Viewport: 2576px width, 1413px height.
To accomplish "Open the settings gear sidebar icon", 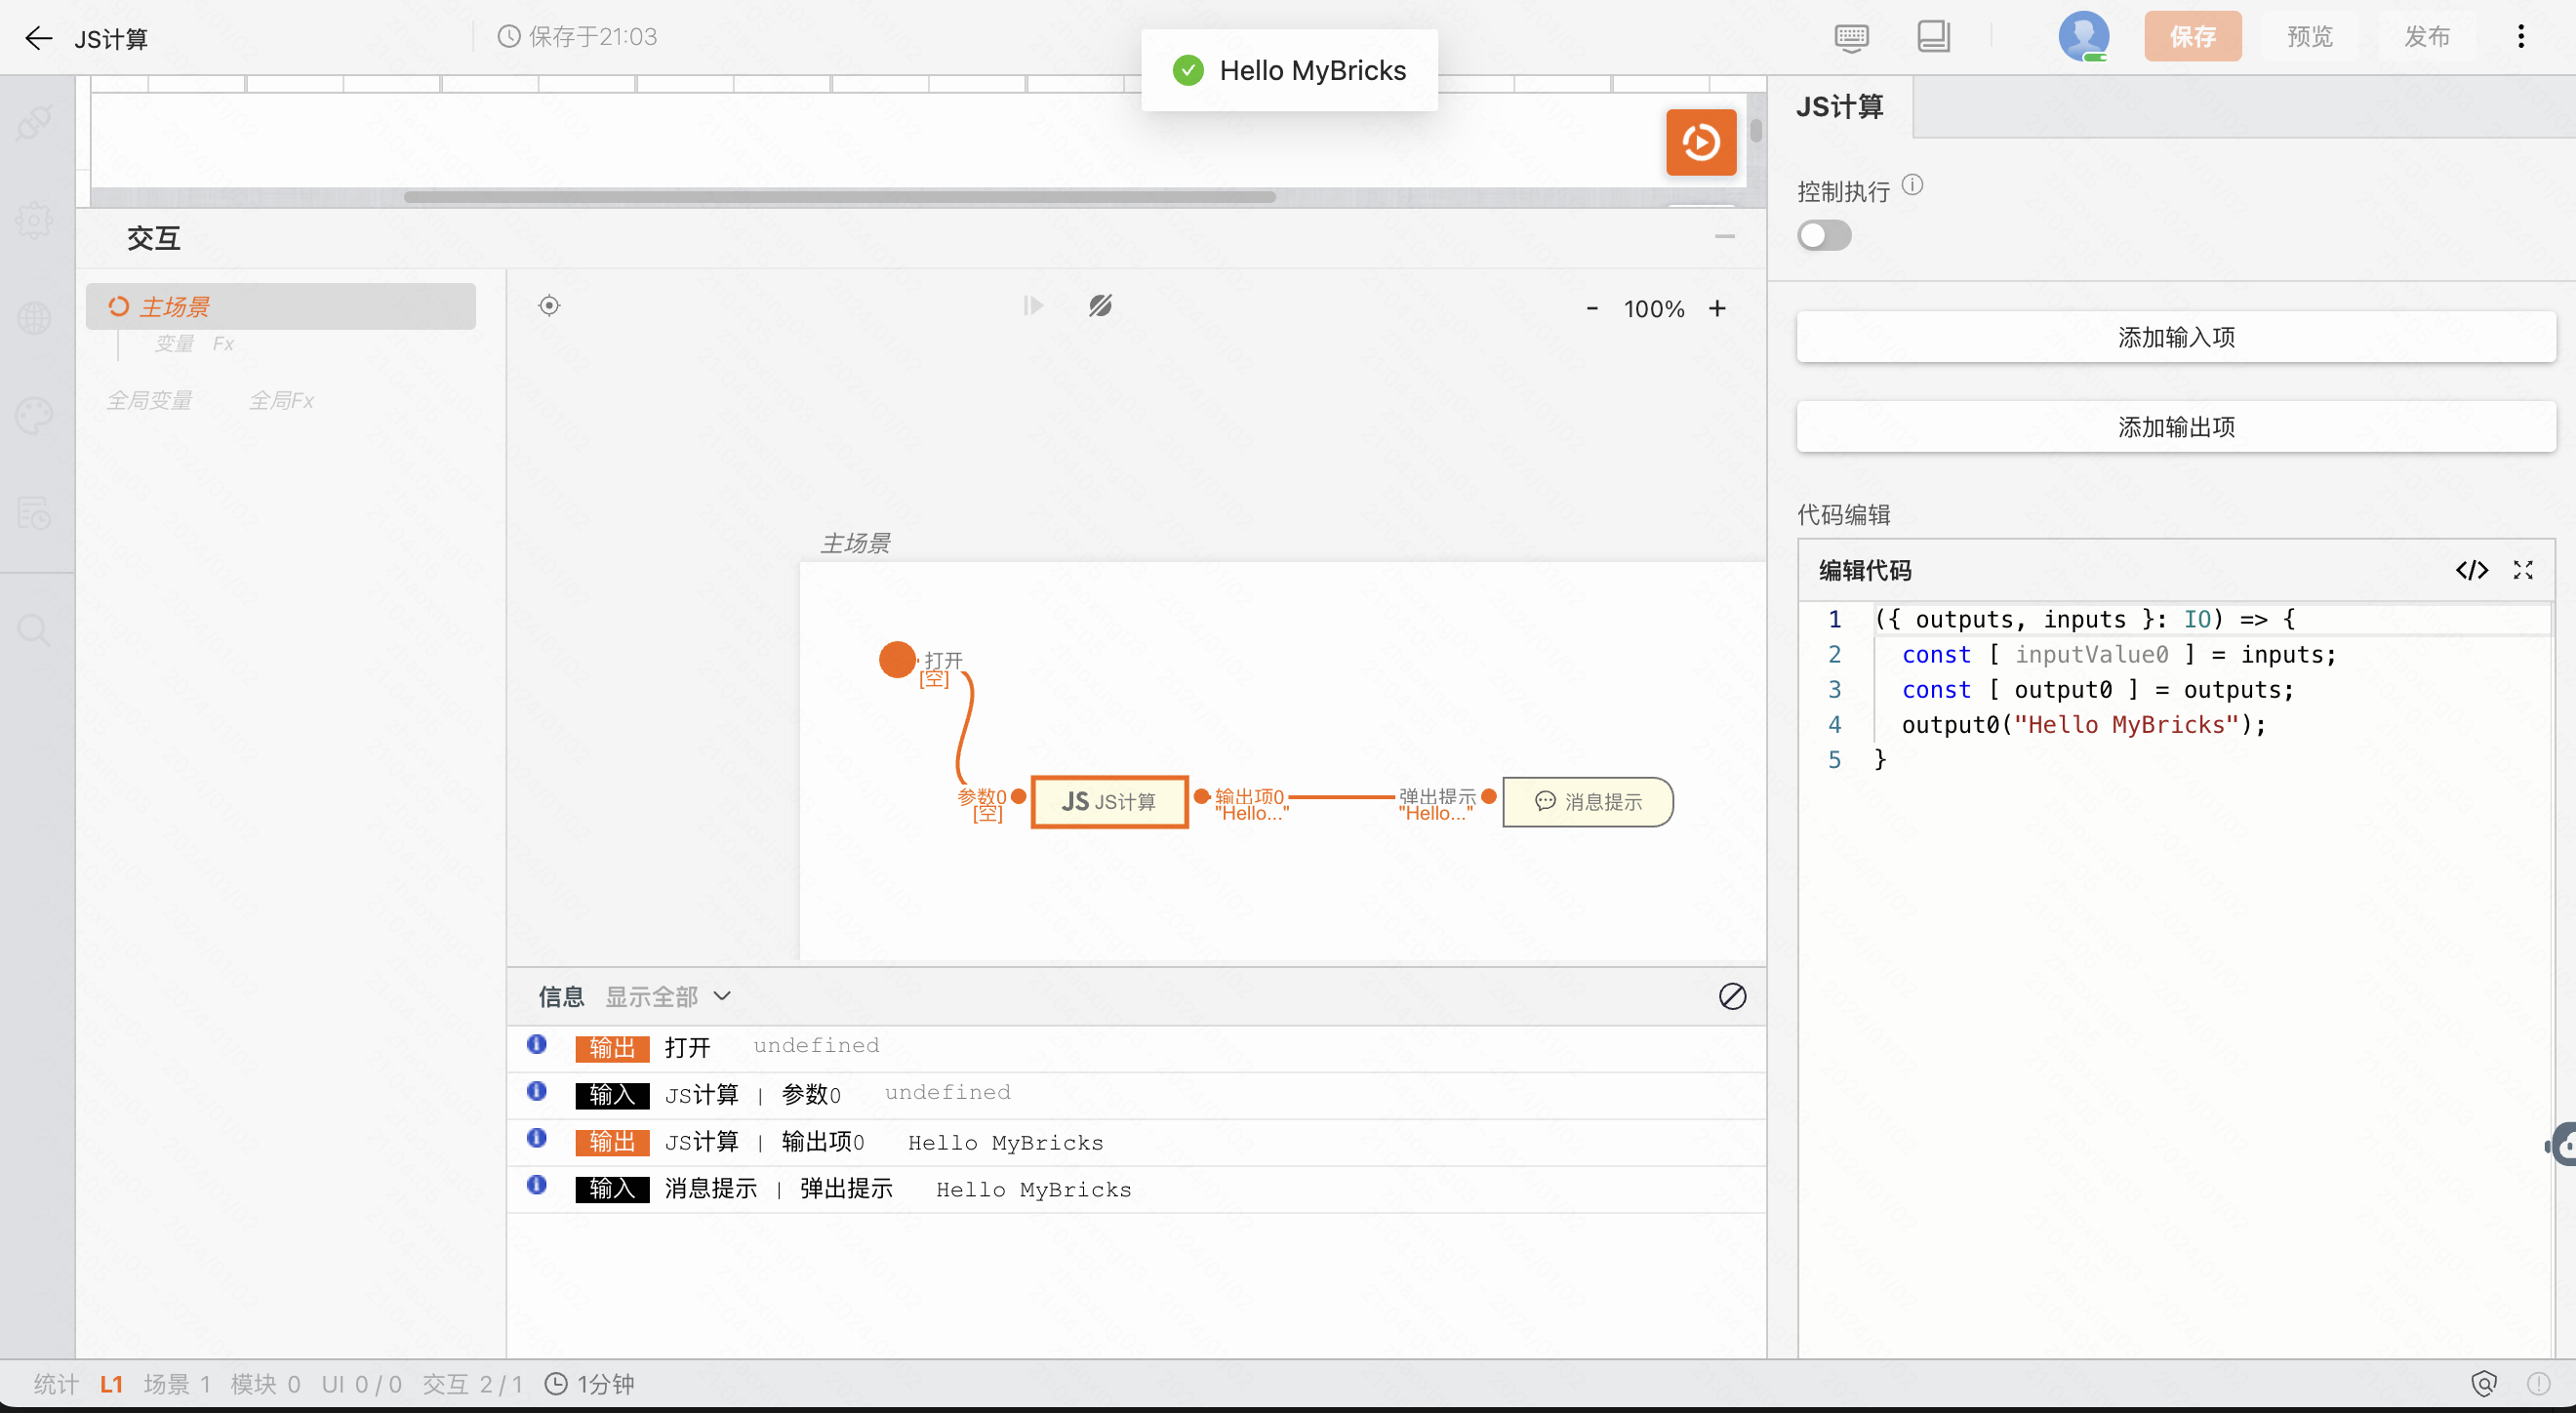I will click(35, 220).
